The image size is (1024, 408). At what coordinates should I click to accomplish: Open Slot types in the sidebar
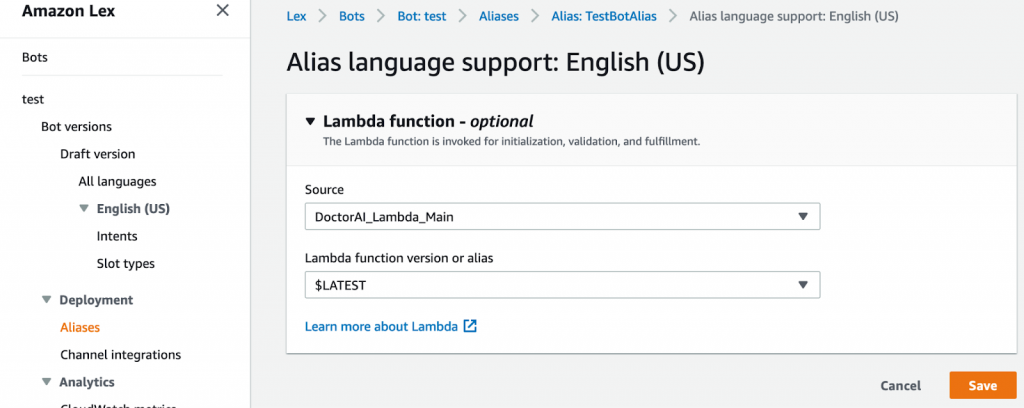(x=125, y=264)
